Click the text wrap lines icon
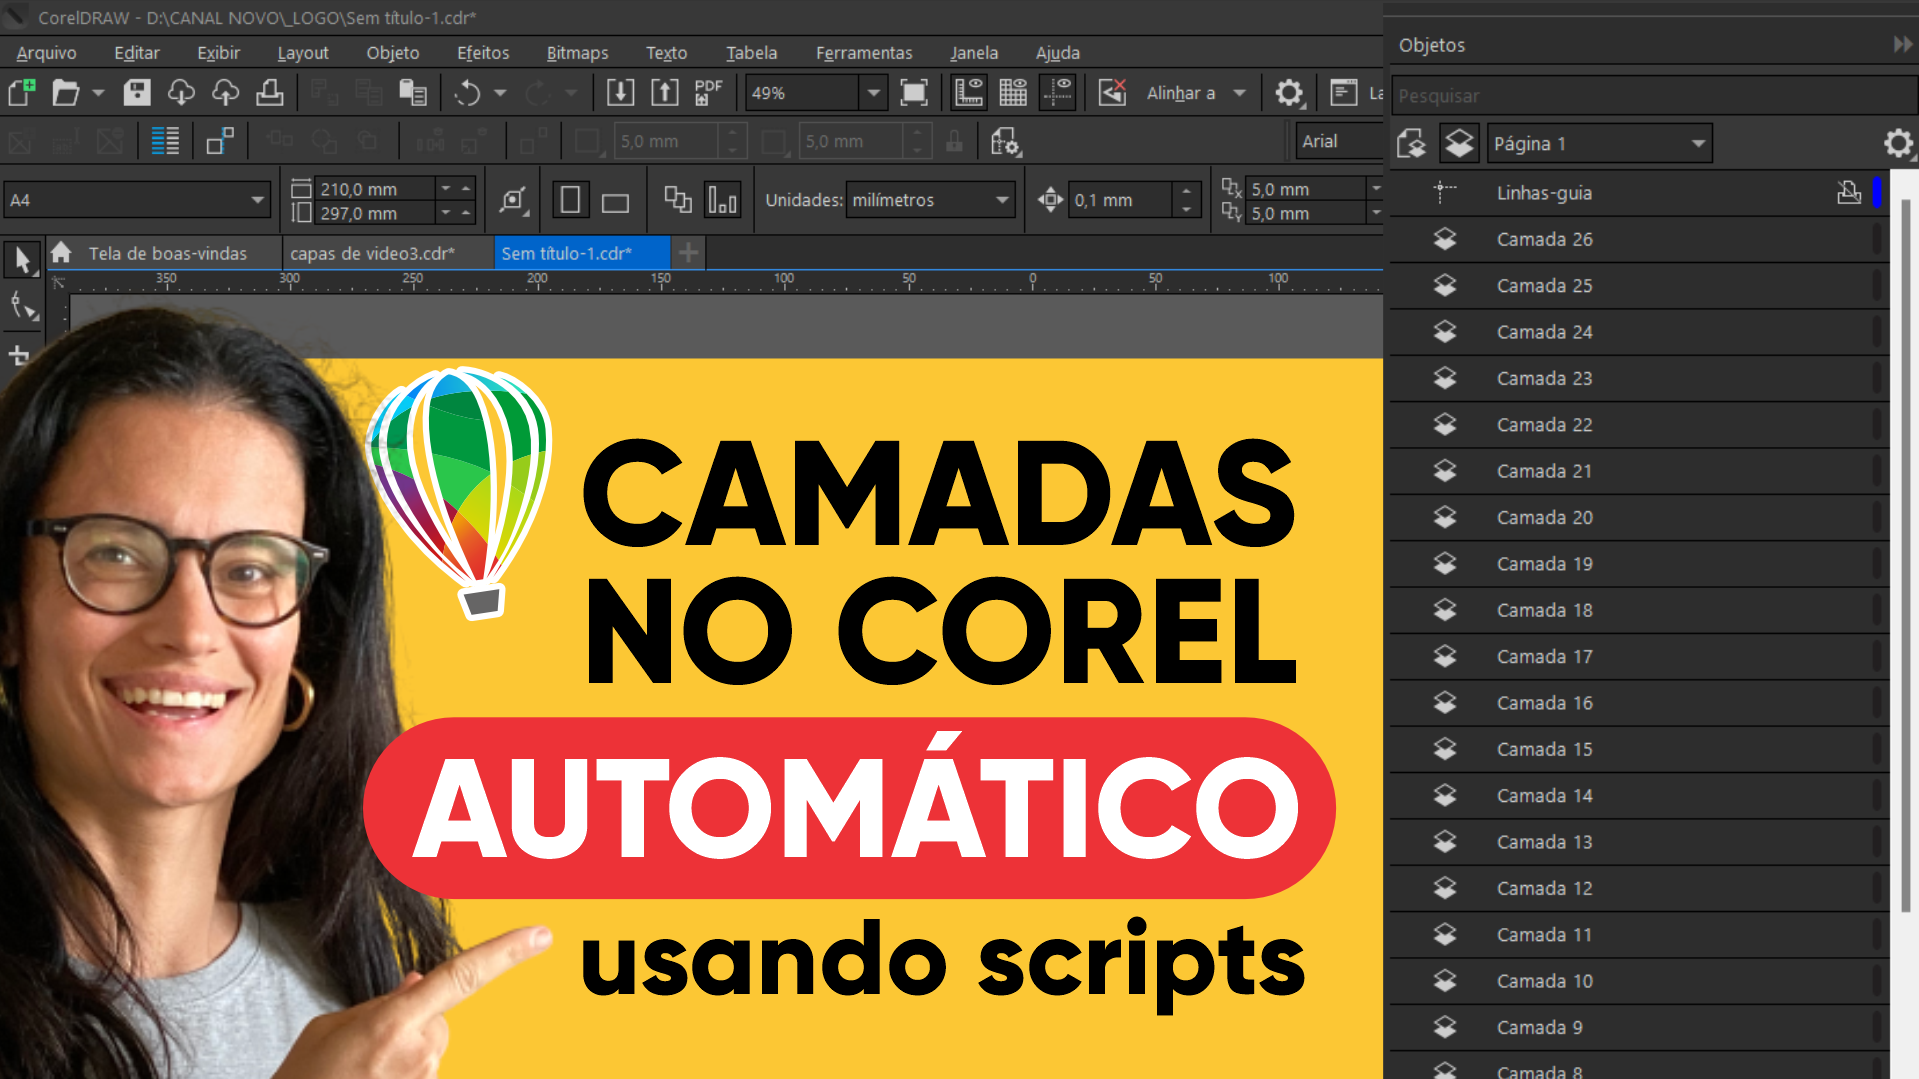 coord(165,141)
